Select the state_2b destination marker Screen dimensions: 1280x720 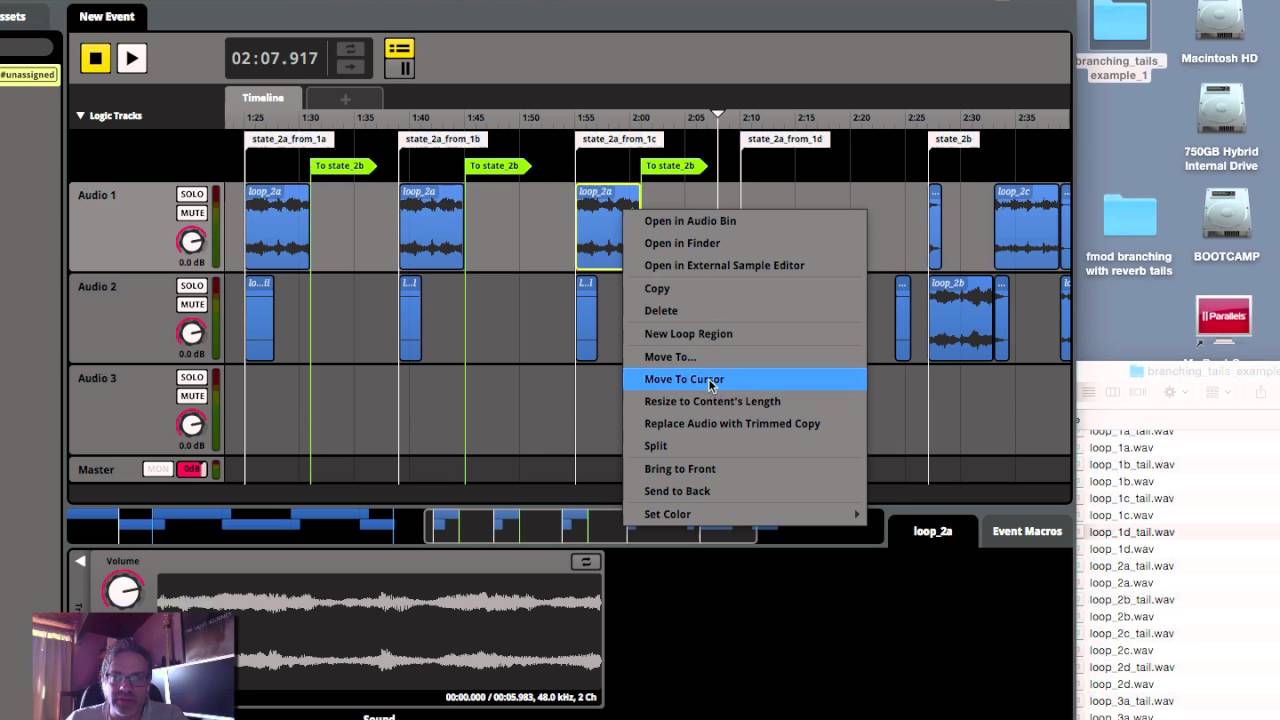(953, 139)
